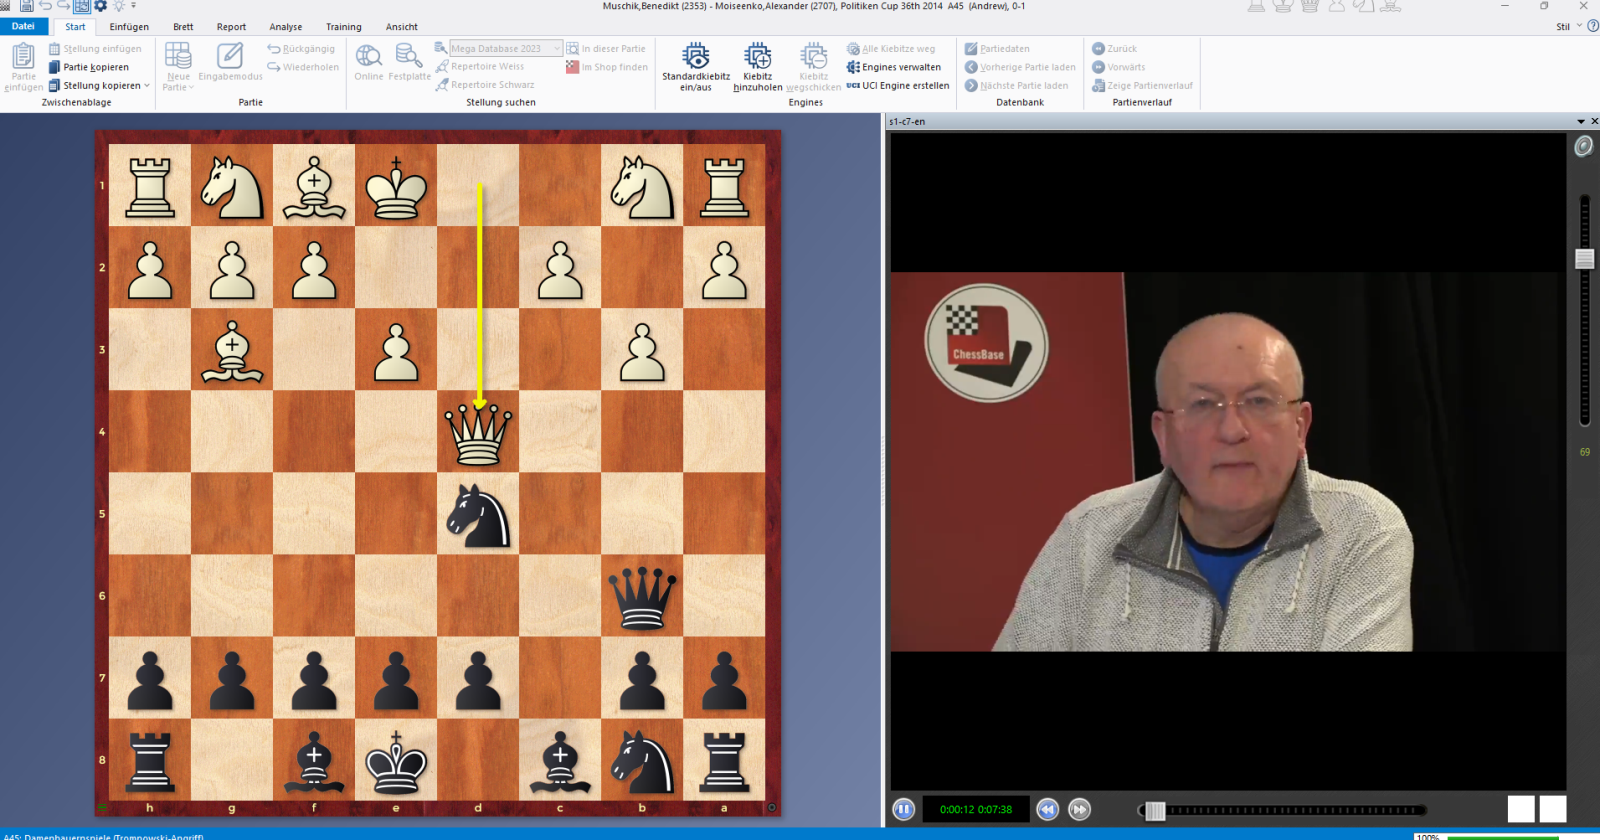
Task: Expand the video panel s1-c7-en dropdown arrow
Action: [x=1580, y=122]
